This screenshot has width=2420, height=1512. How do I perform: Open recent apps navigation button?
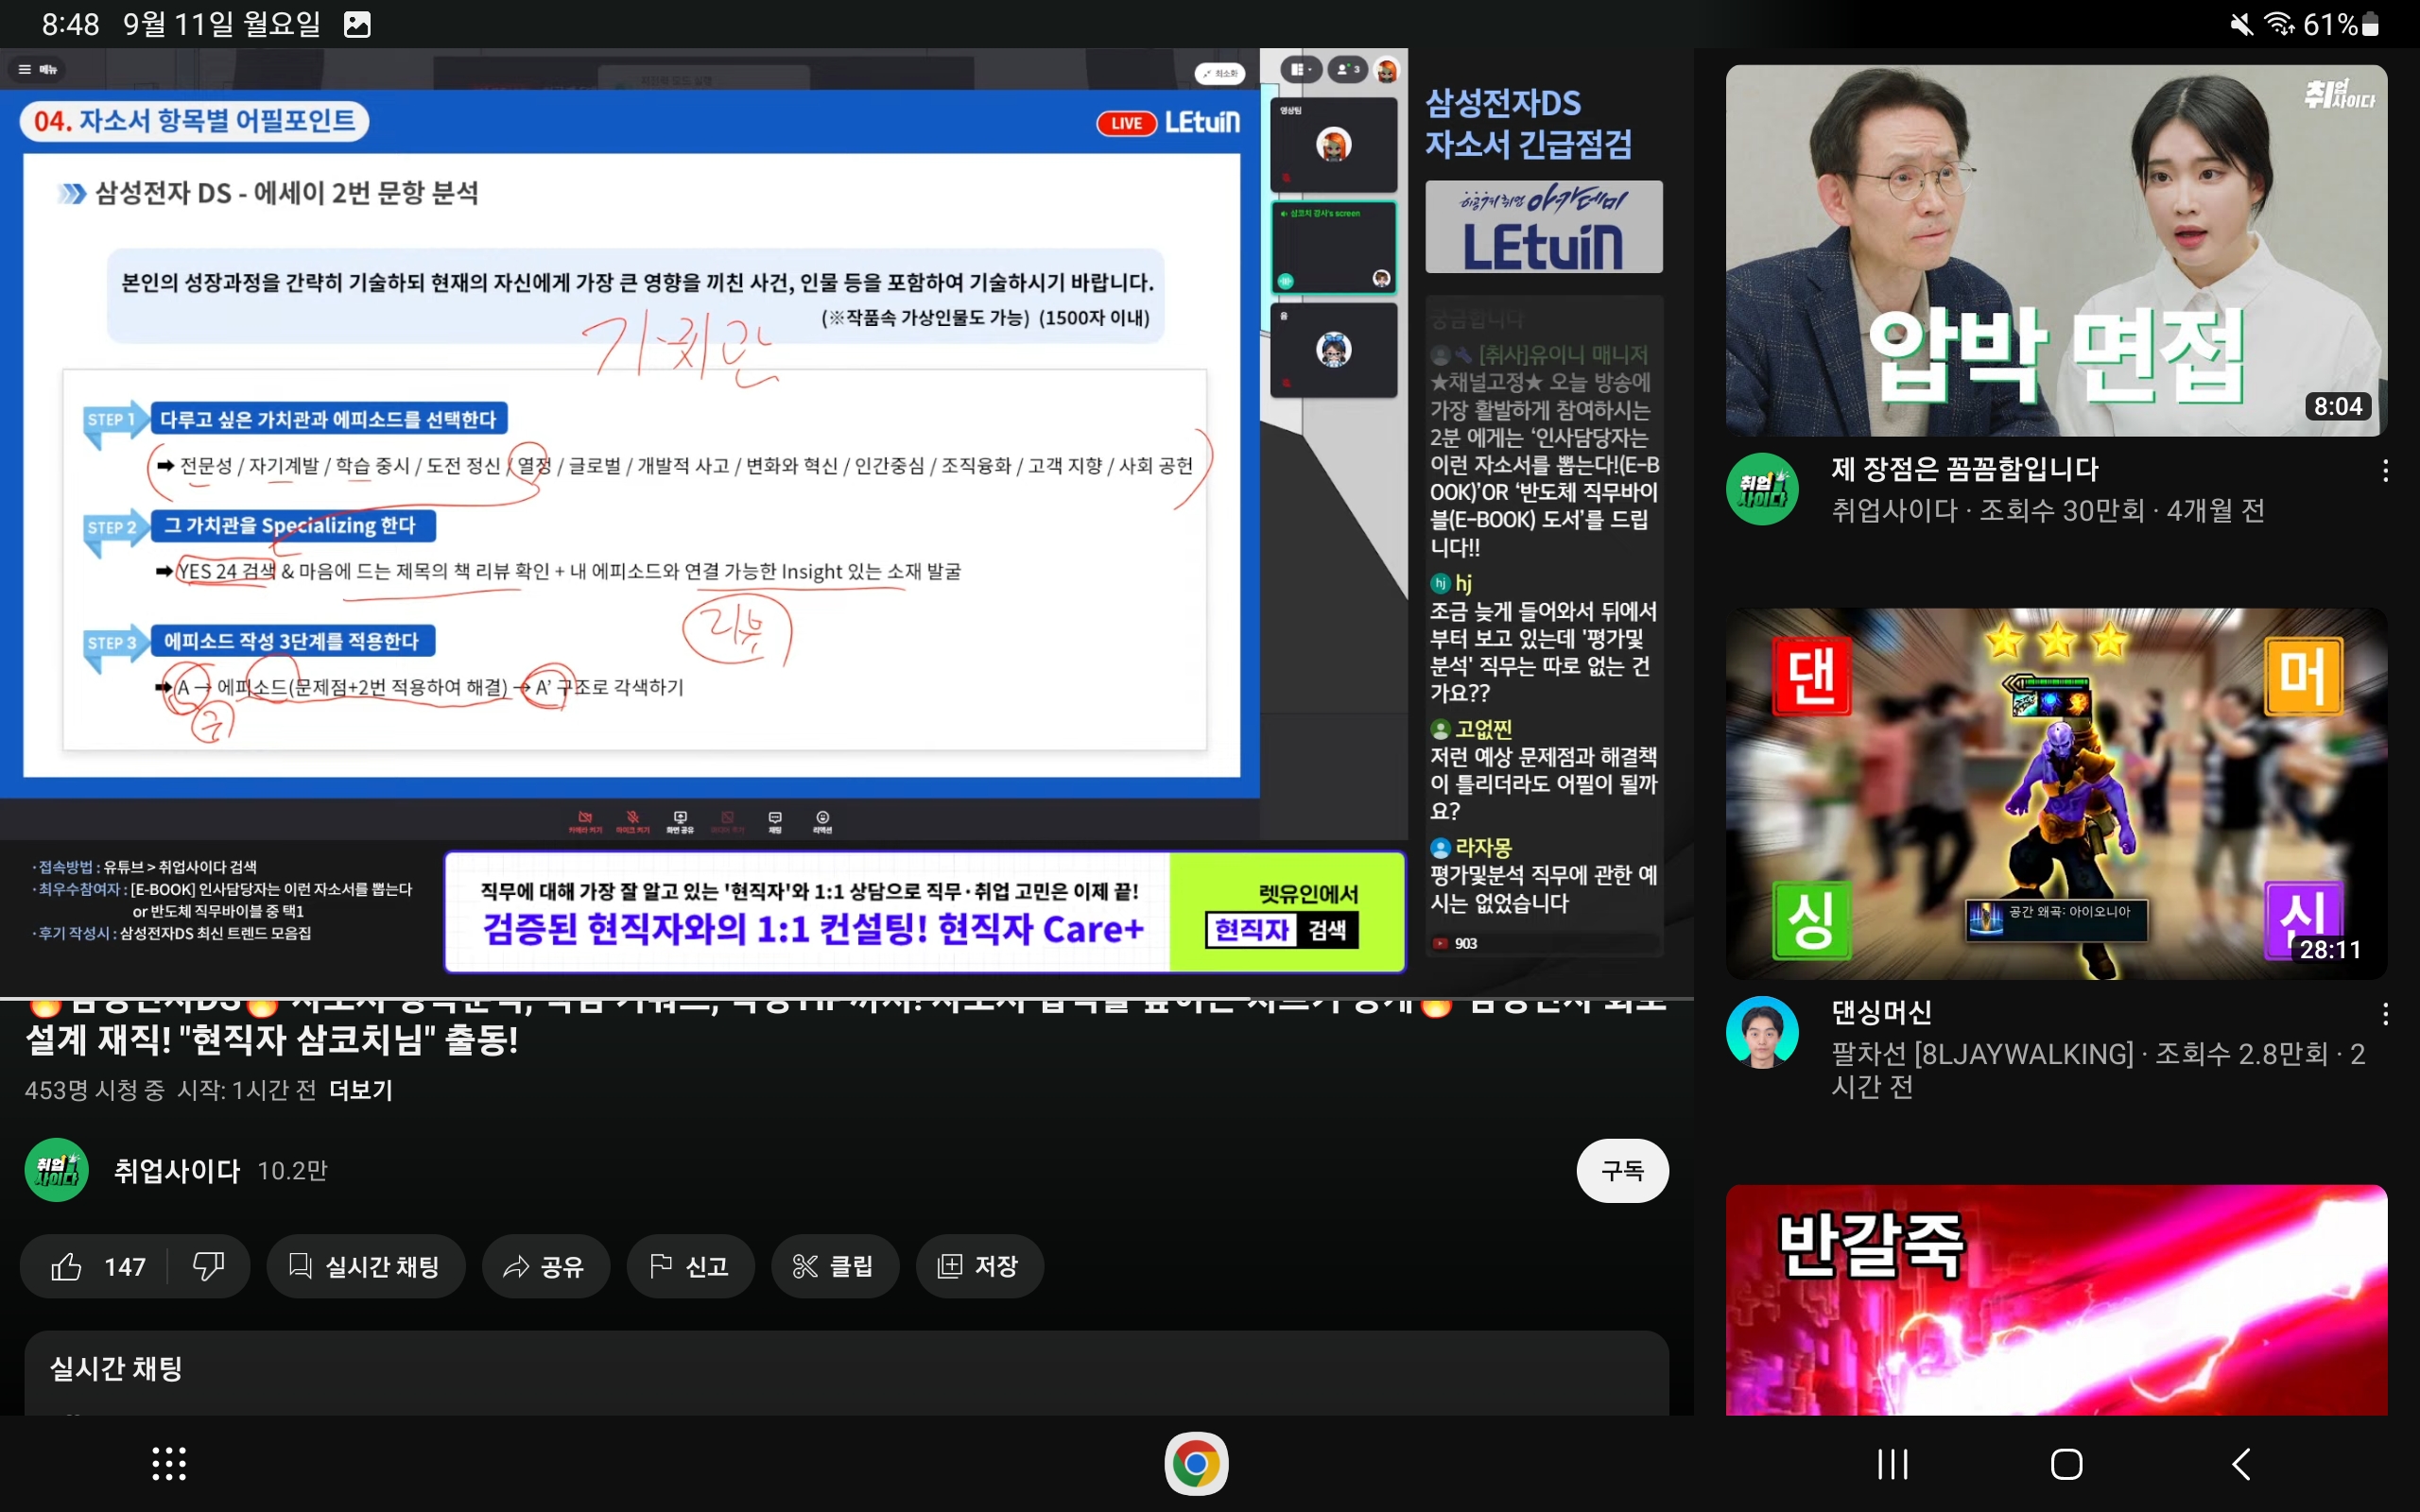coord(1892,1464)
